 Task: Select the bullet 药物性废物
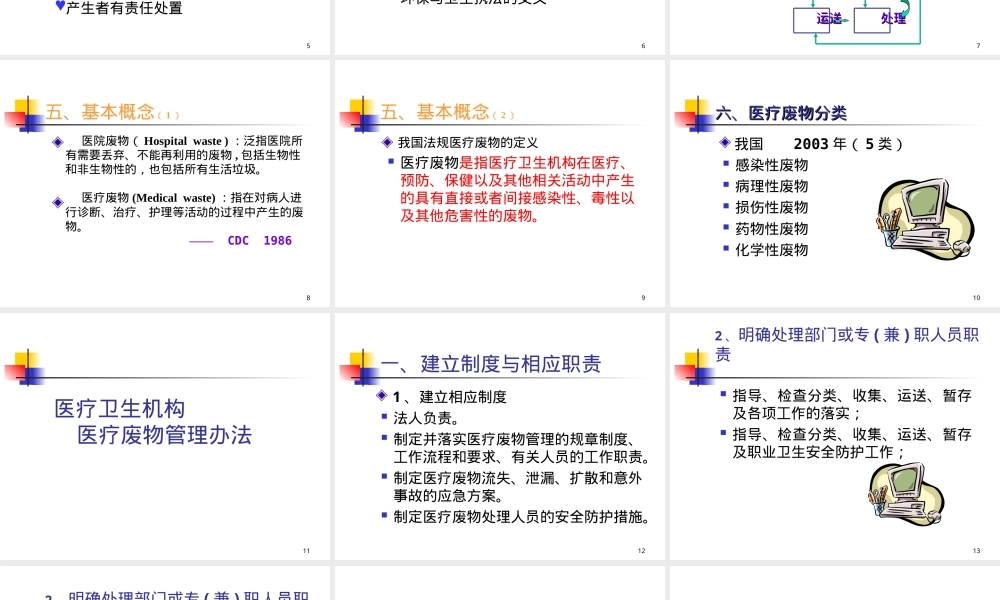point(771,228)
